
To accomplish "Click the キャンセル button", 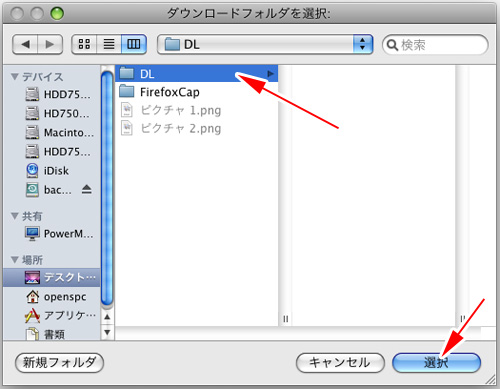I will click(340, 363).
